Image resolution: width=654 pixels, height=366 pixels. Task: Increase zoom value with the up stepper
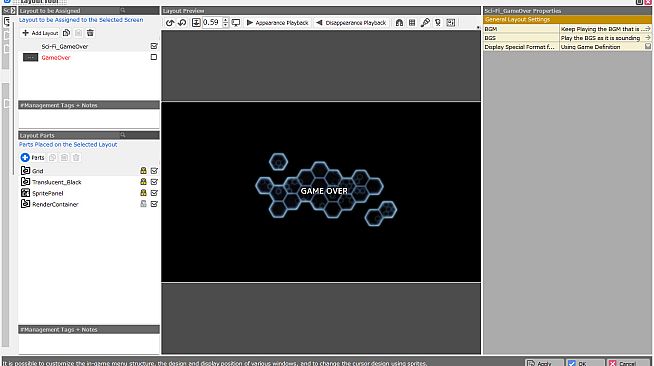click(226, 20)
